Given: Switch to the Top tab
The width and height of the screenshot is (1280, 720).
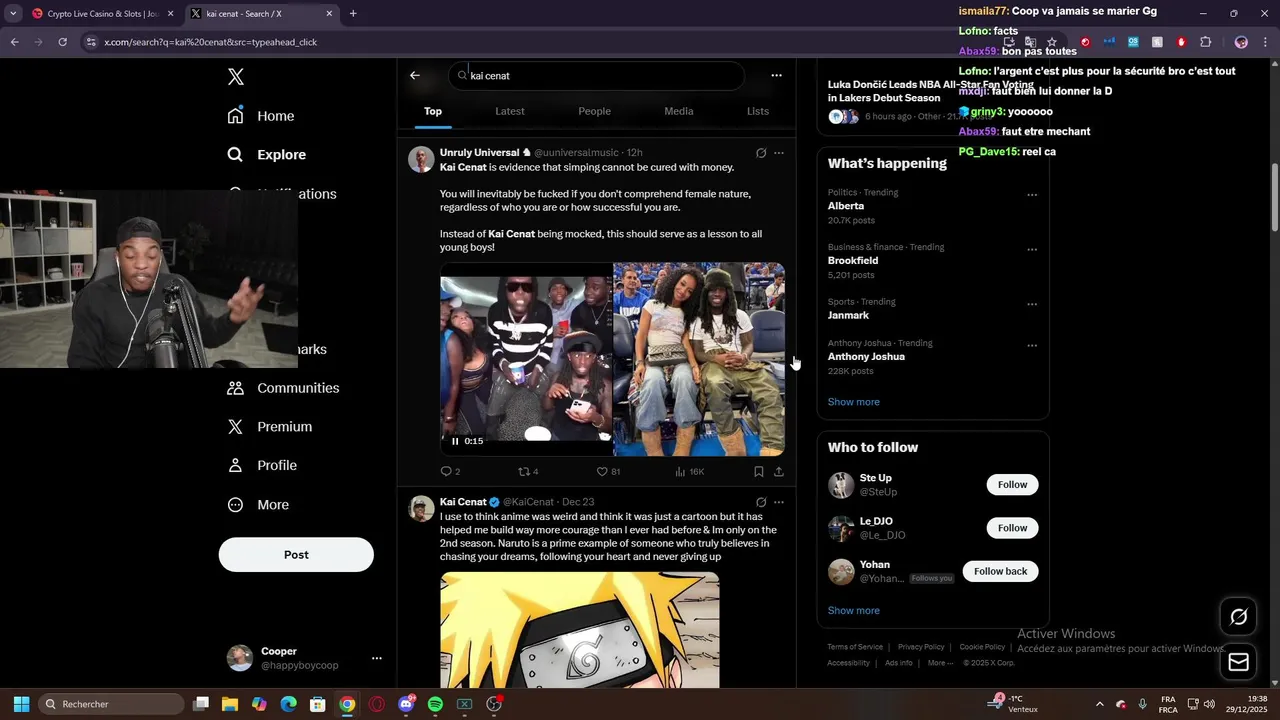Looking at the screenshot, I should pos(433,111).
